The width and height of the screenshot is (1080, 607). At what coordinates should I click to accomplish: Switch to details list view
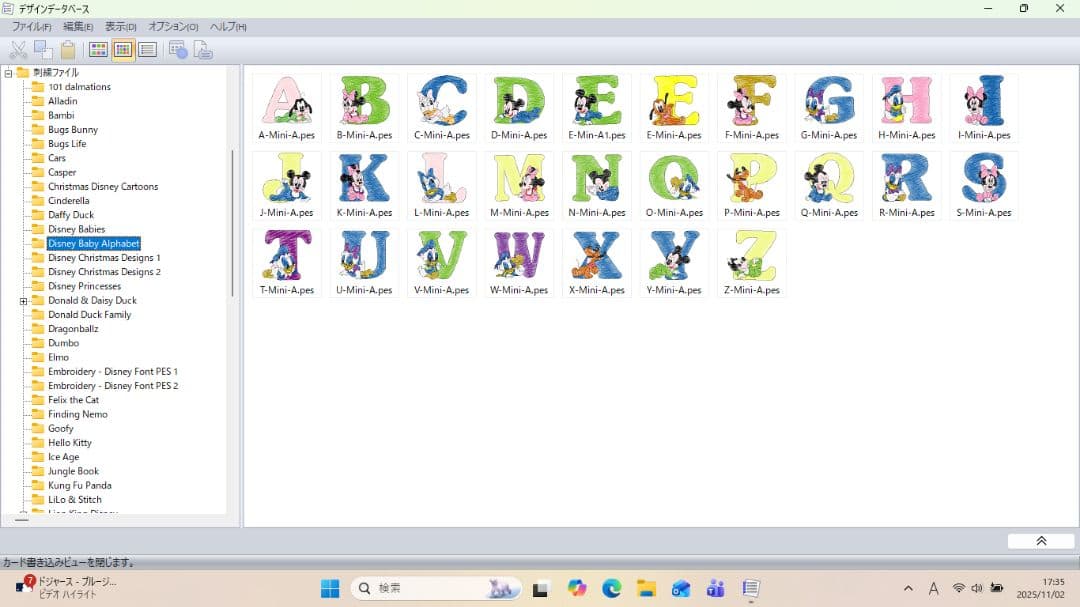tap(147, 50)
